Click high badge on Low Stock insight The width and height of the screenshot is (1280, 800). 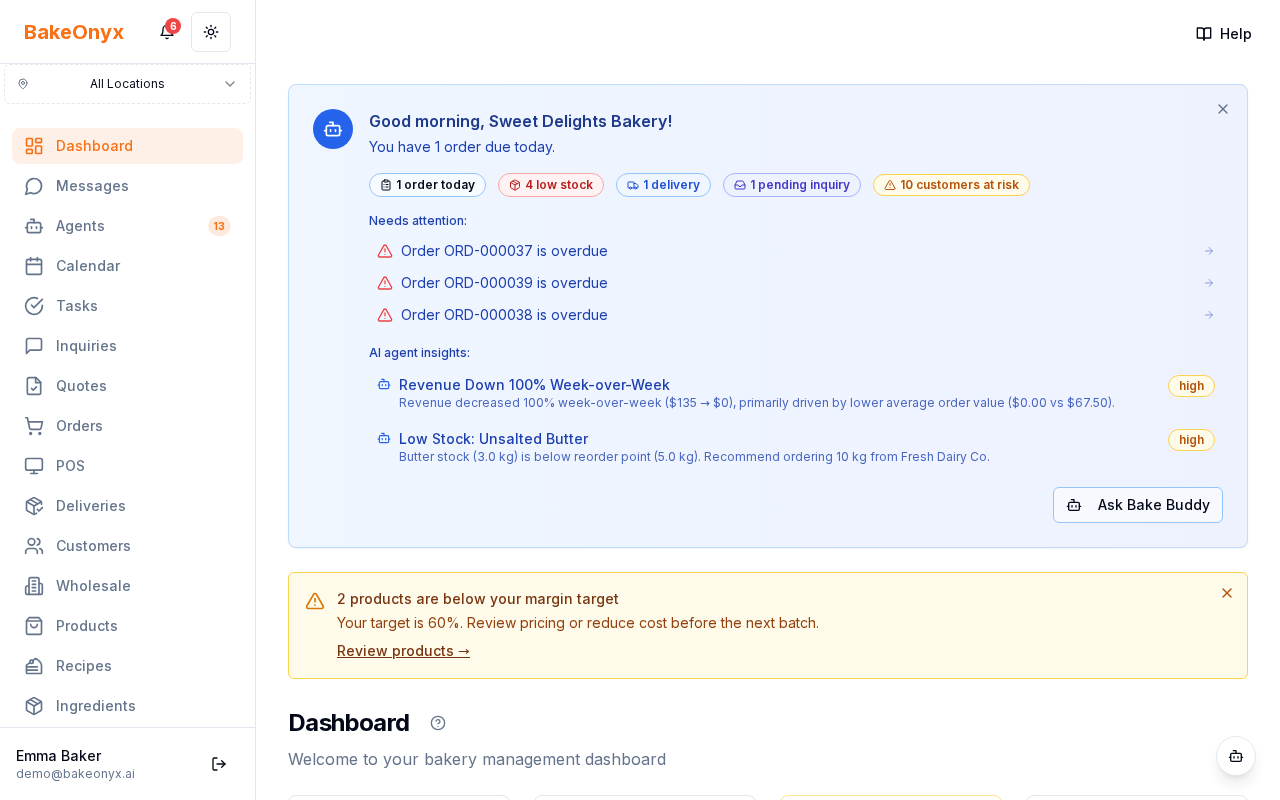pos(1191,440)
